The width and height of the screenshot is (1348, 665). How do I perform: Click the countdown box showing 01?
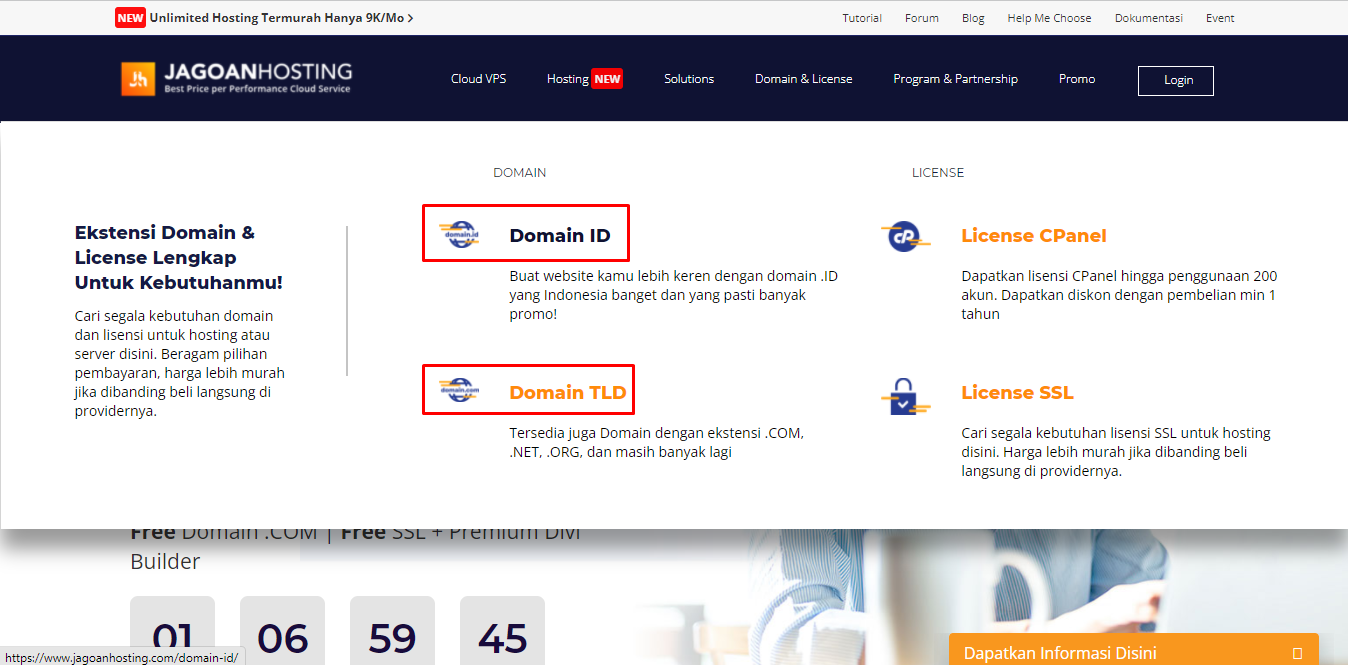pos(172,630)
